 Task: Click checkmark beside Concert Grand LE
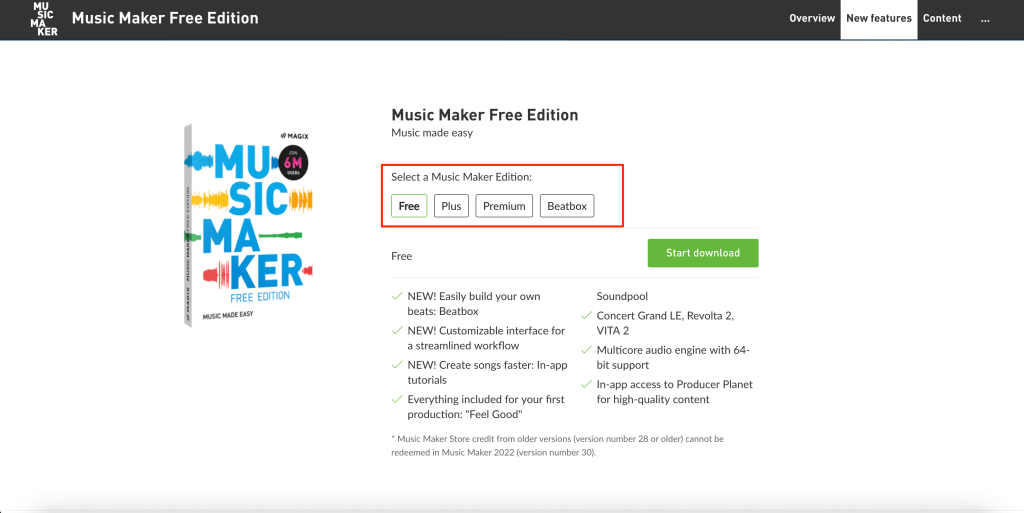pos(586,316)
